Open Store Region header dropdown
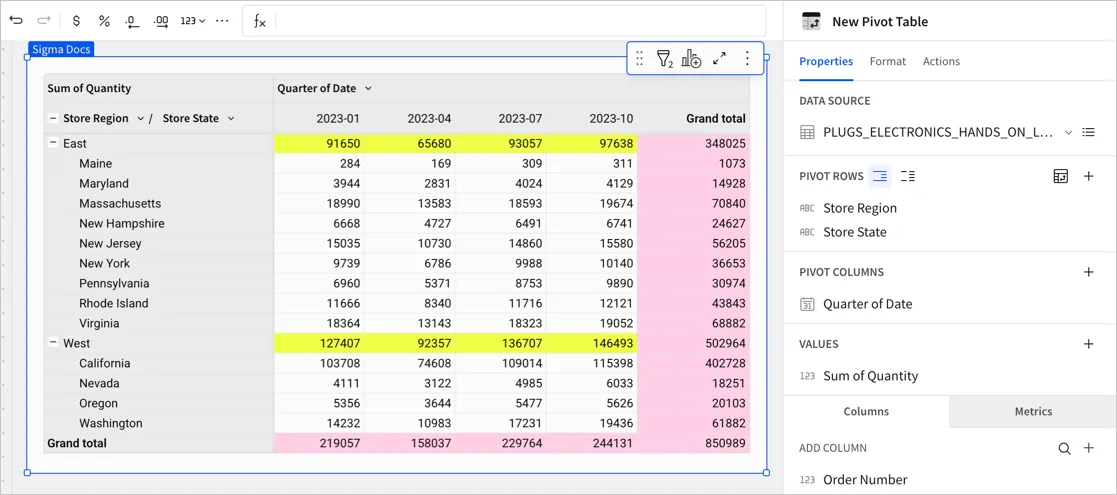 (x=140, y=118)
